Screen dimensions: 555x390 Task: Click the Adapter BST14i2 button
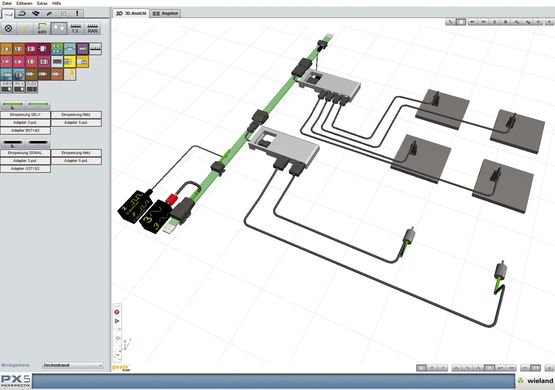pos(25,131)
